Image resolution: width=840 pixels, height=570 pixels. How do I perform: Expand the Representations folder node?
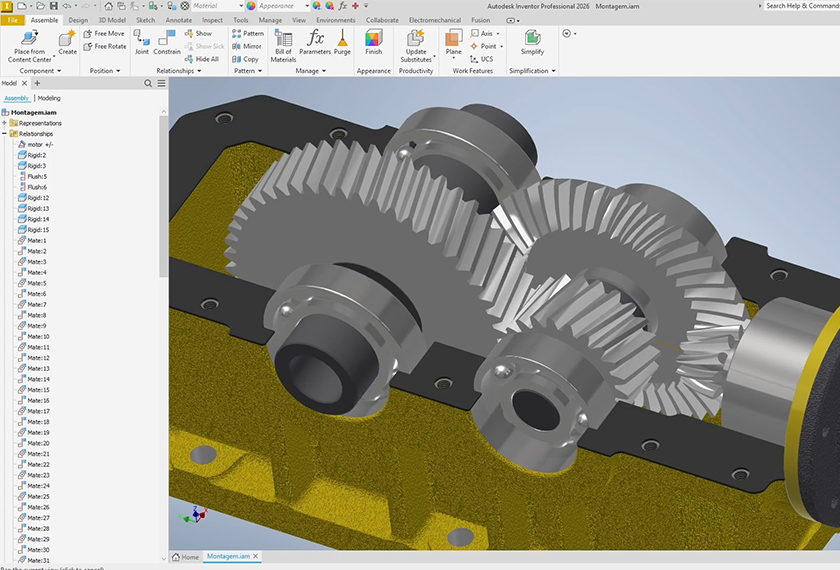pyautogui.click(x=5, y=123)
